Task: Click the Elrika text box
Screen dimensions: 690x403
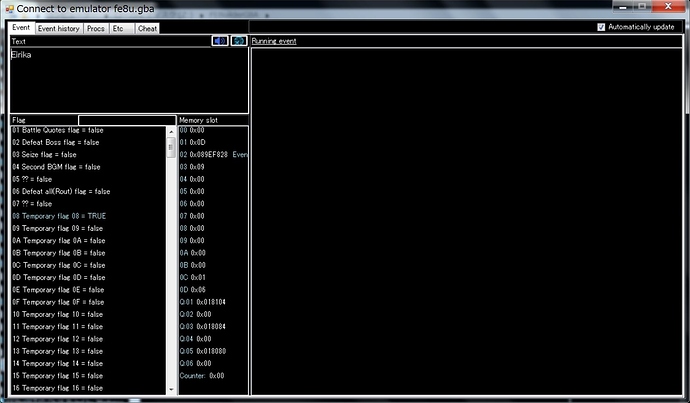Action: click(129, 80)
